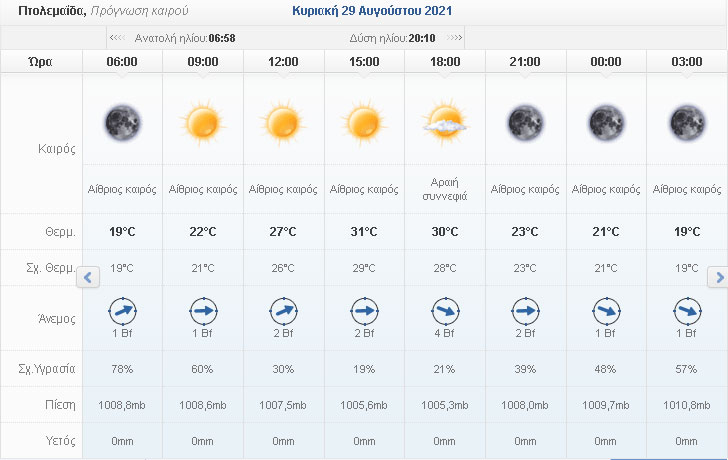The height and width of the screenshot is (460, 728).
Task: Go to previous day via sunrise arrows
Action: click(x=116, y=38)
